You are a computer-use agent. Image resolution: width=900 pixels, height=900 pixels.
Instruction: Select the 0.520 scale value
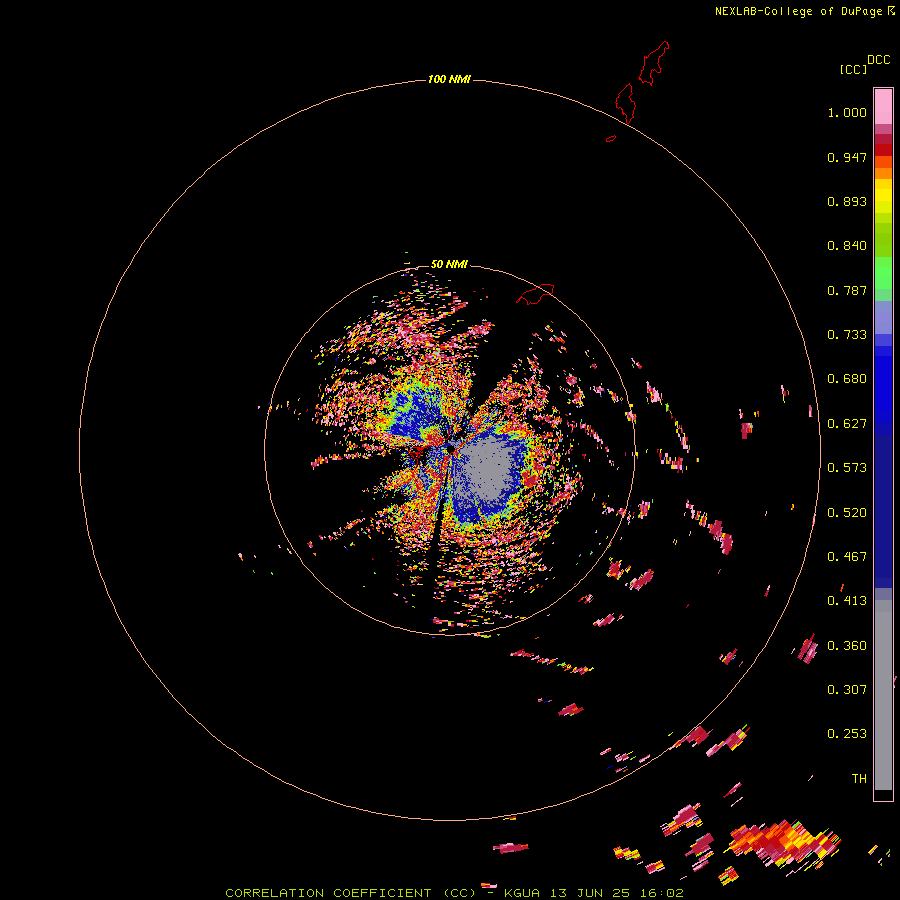847,513
